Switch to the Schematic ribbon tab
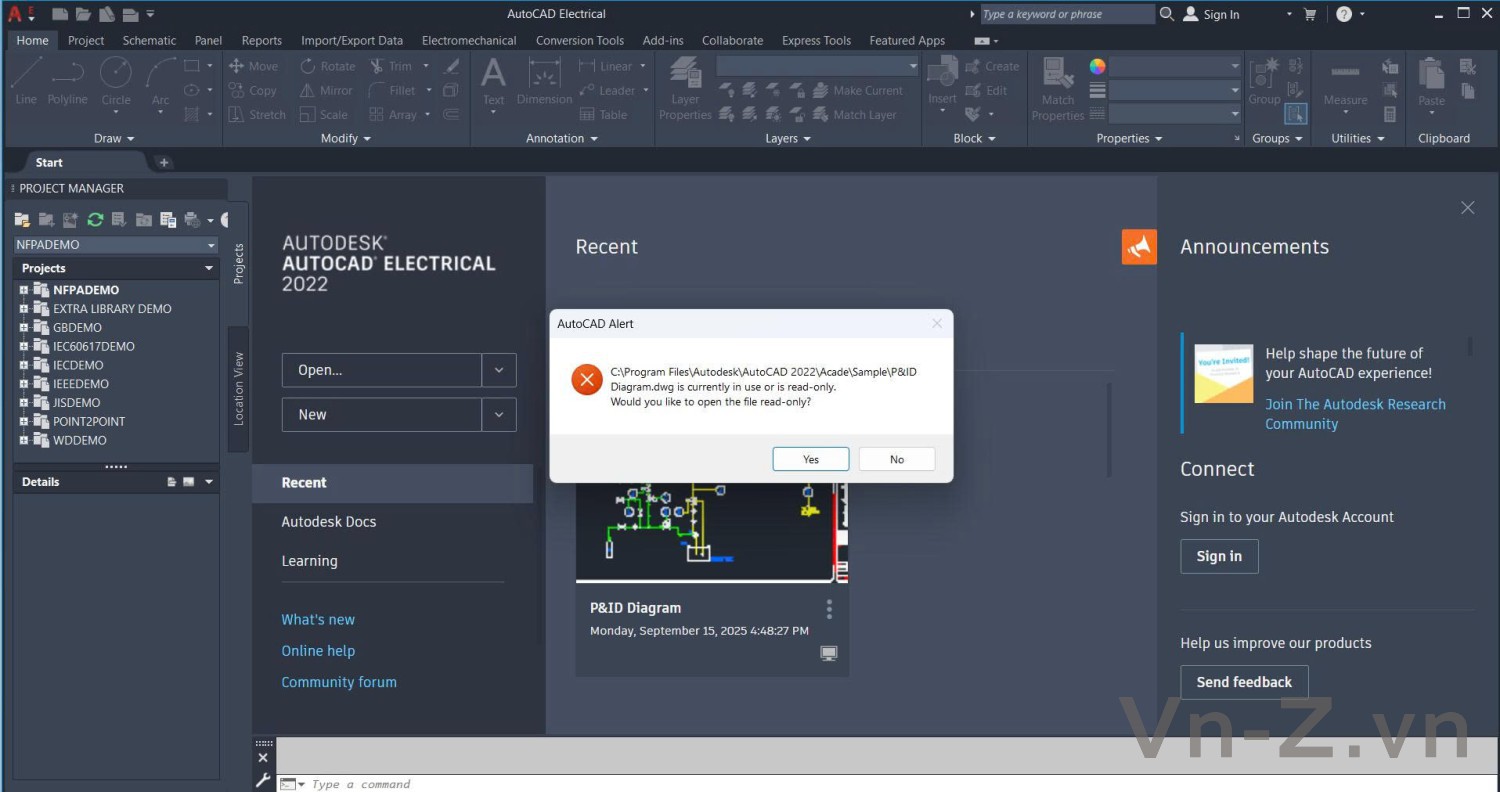The image size is (1500, 792). pos(149,41)
